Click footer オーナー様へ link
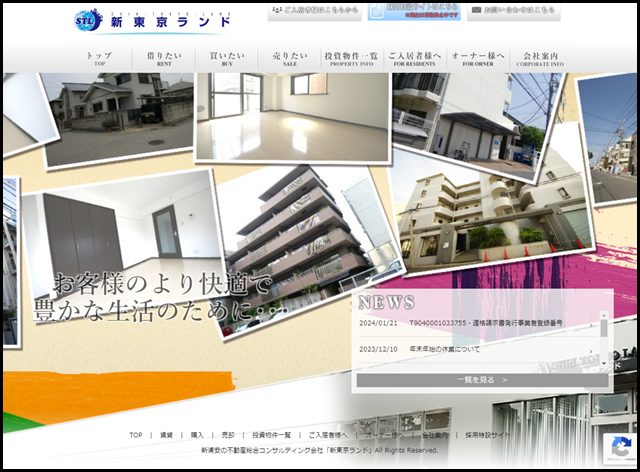This screenshot has width=640, height=472. point(385,435)
